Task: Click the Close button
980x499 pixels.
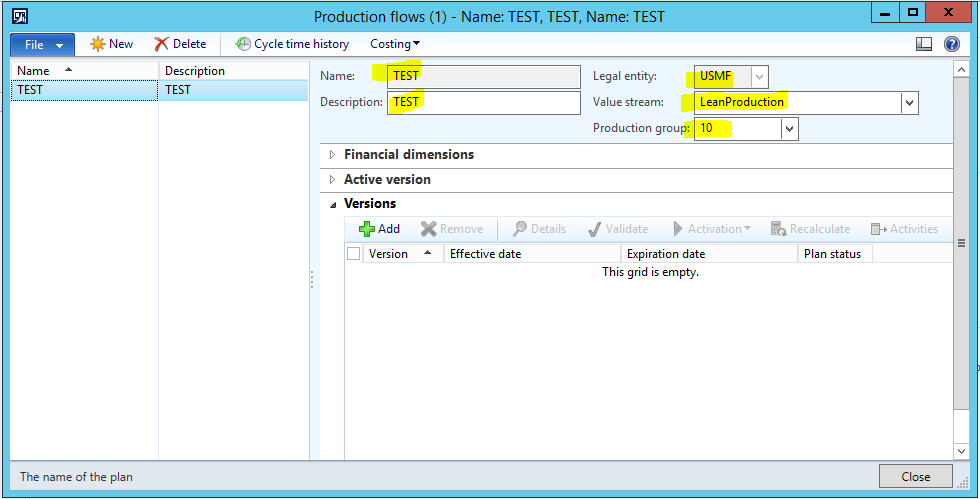Action: (x=915, y=476)
